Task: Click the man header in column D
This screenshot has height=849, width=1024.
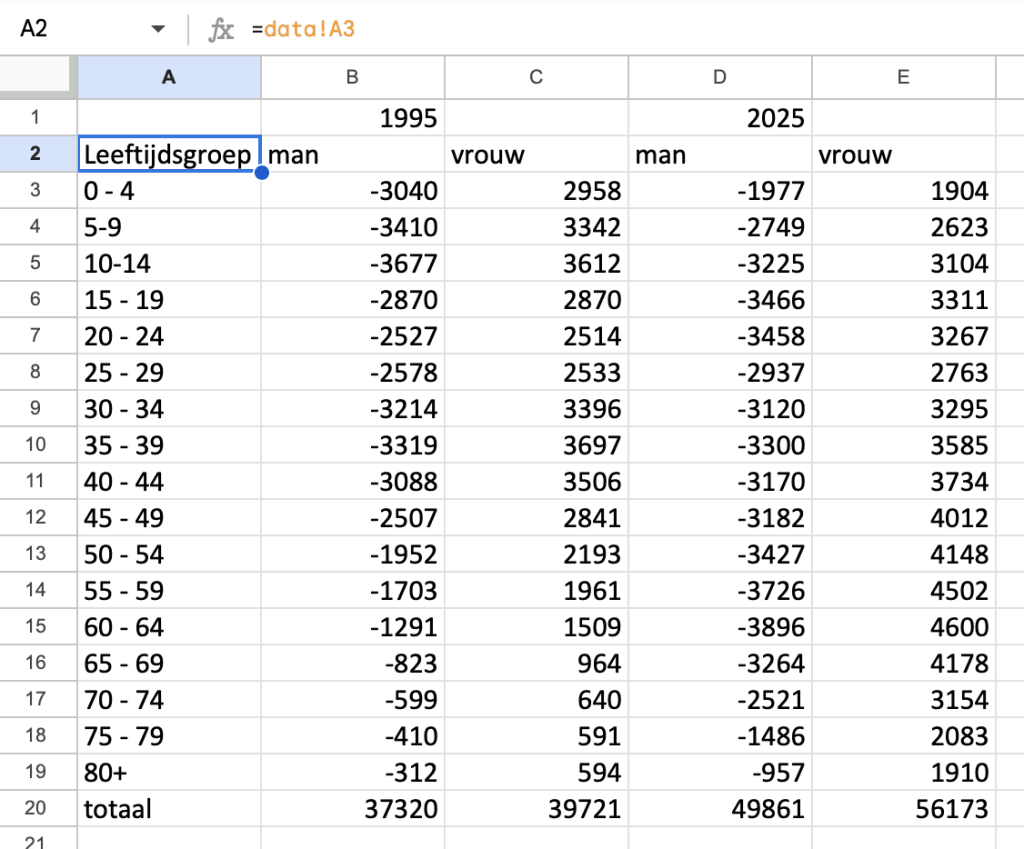Action: [720, 155]
